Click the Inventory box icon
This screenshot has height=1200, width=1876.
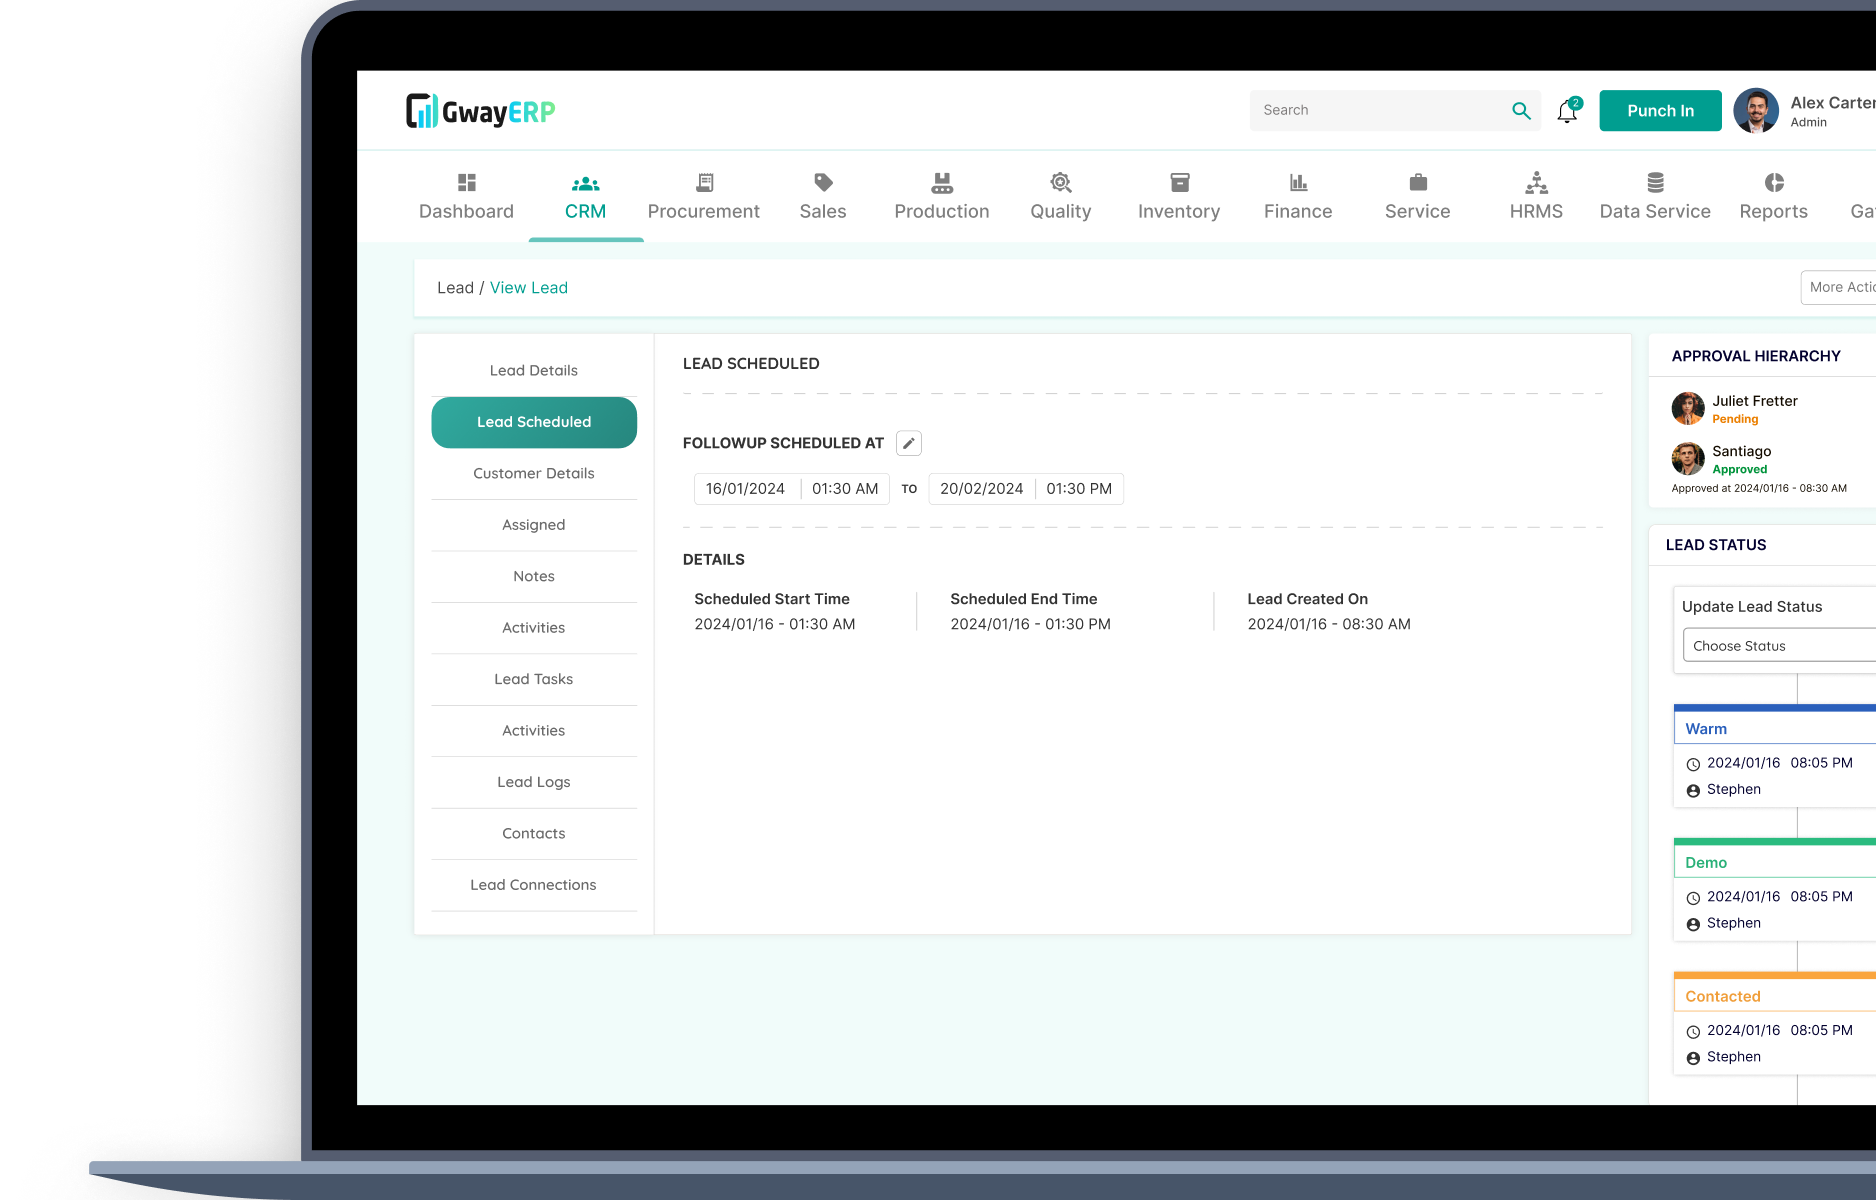[x=1179, y=183]
